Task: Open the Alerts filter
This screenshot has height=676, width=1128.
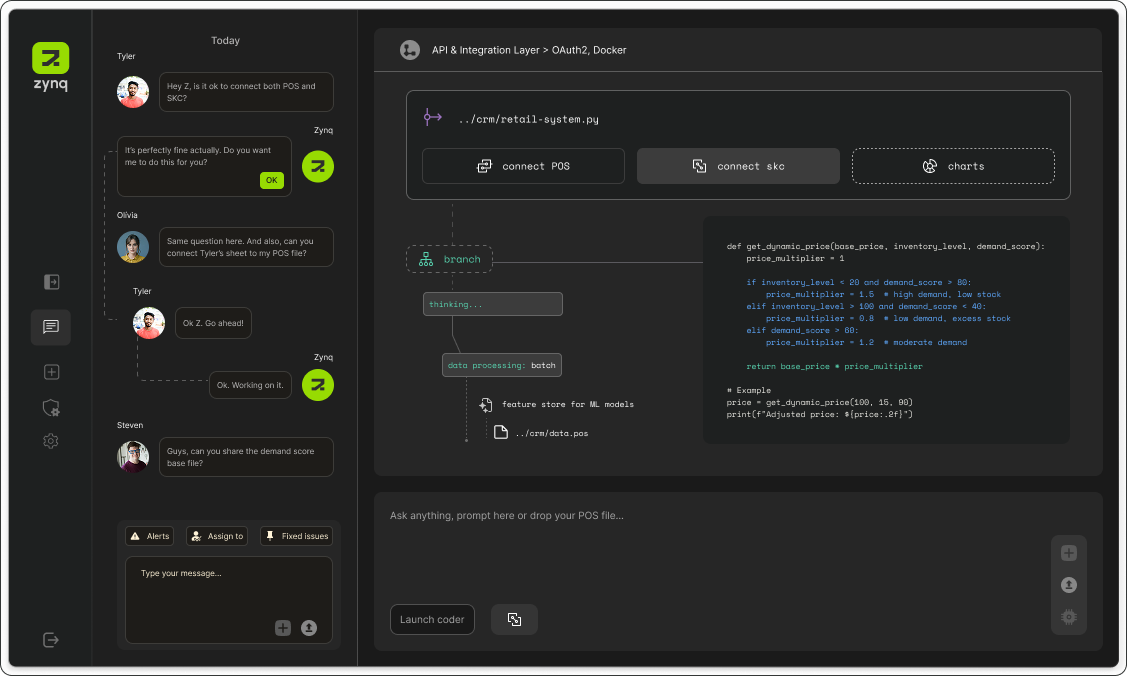Action: pyautogui.click(x=148, y=535)
